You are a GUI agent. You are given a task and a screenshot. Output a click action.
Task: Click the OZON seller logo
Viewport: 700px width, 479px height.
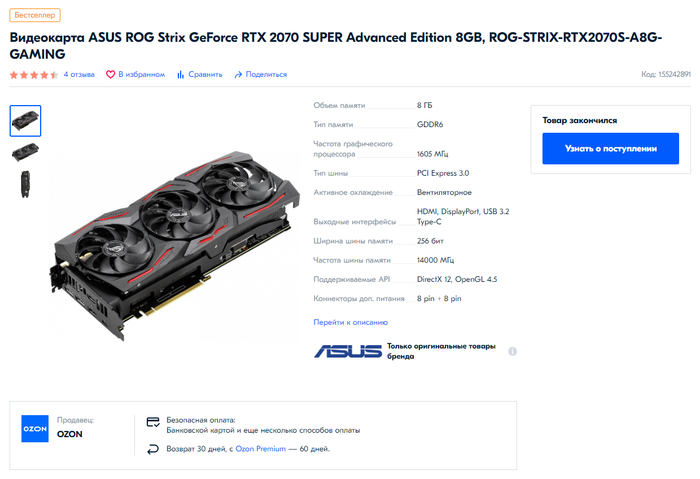pos(35,429)
